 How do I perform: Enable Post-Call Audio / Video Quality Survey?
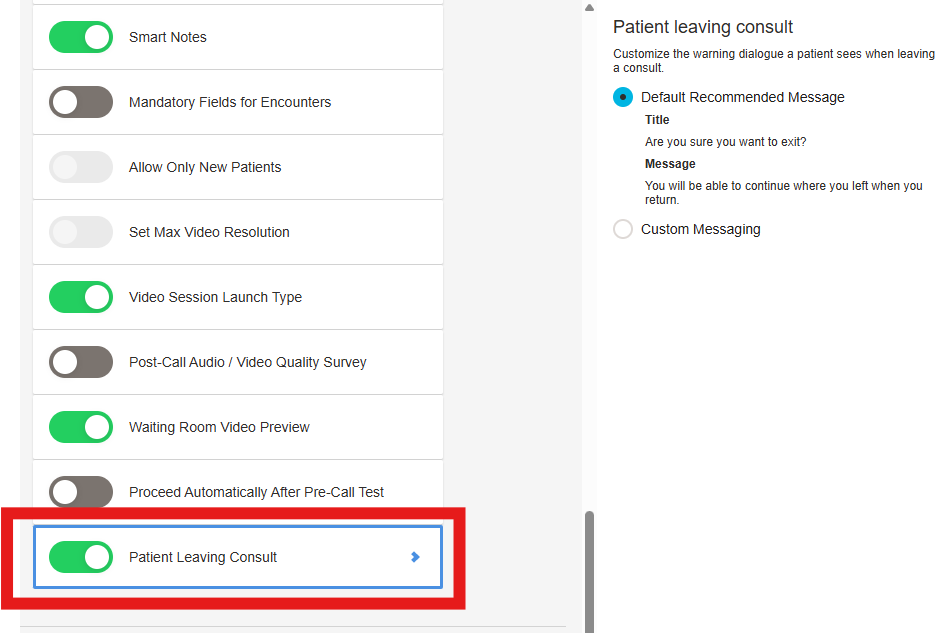click(x=81, y=362)
